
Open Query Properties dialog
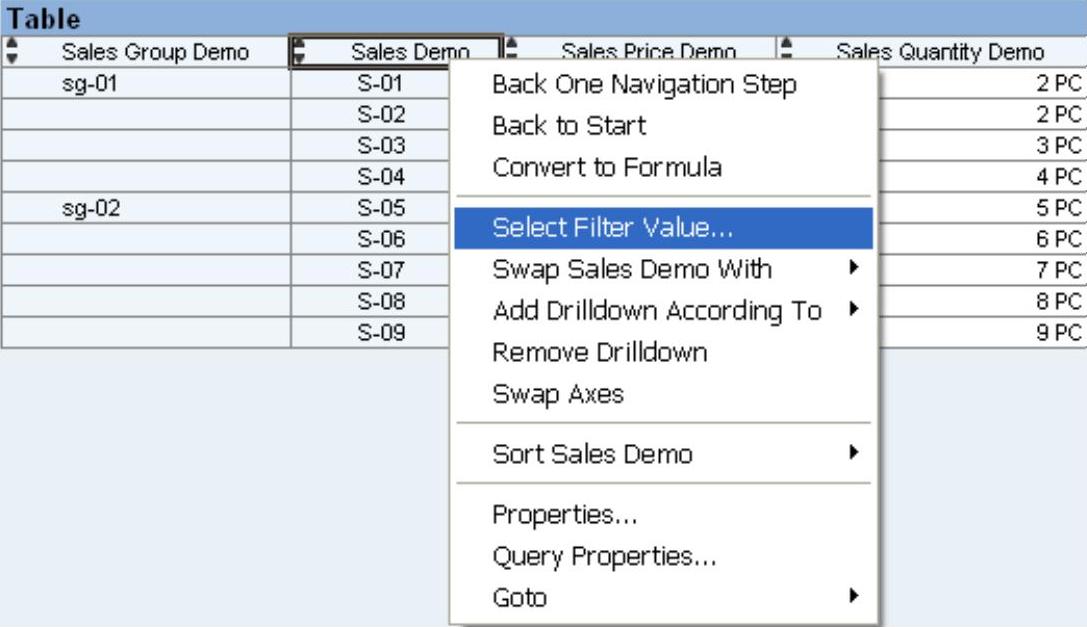(x=604, y=557)
